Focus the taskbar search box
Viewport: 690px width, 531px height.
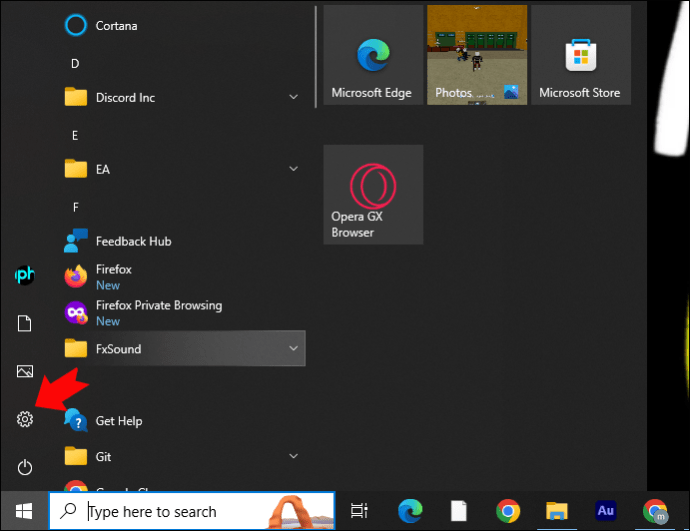[192, 511]
